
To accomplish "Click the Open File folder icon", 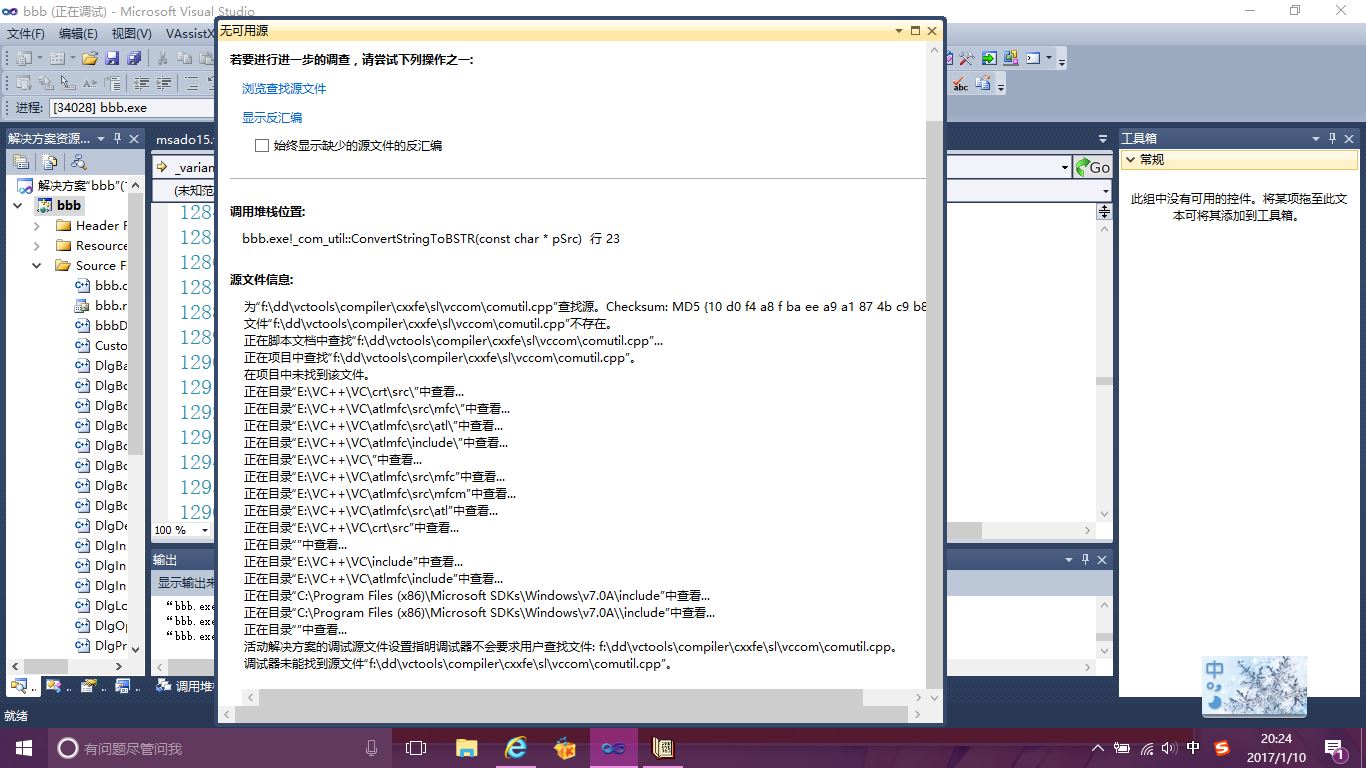I will coord(90,58).
